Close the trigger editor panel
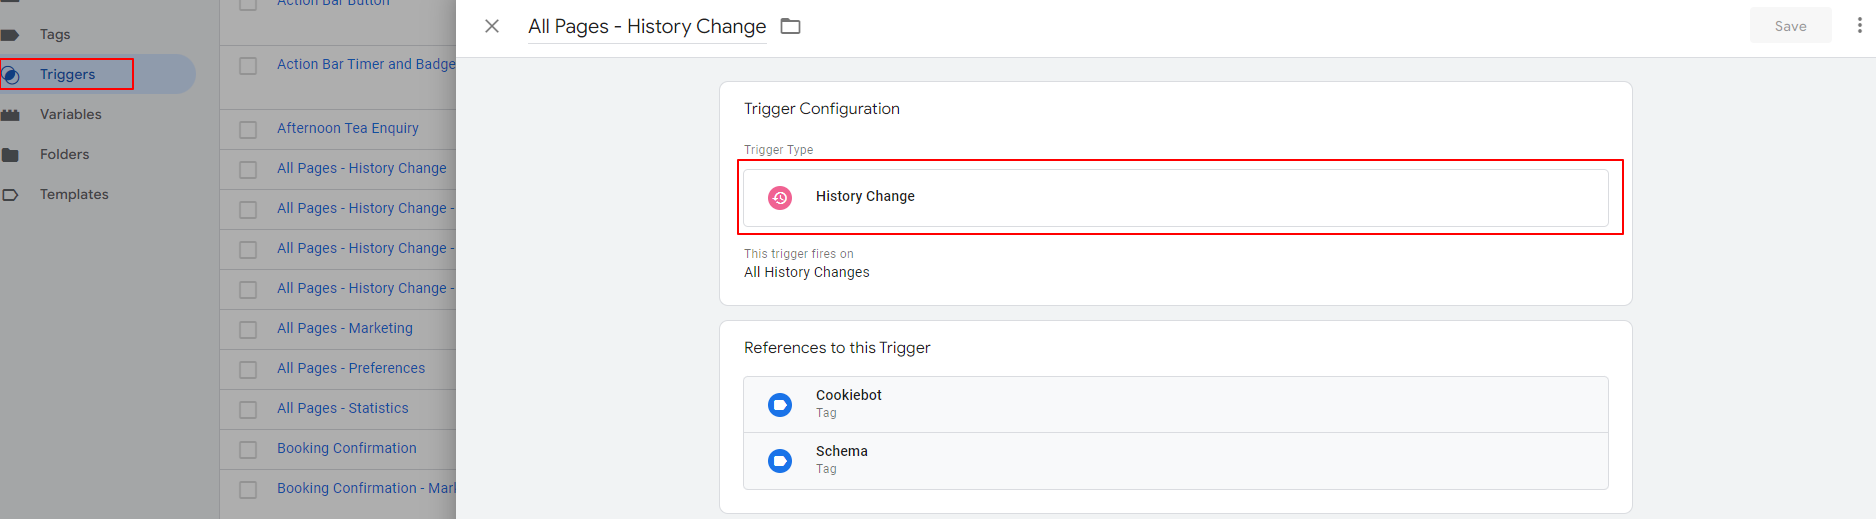This screenshot has width=1876, height=519. point(492,26)
